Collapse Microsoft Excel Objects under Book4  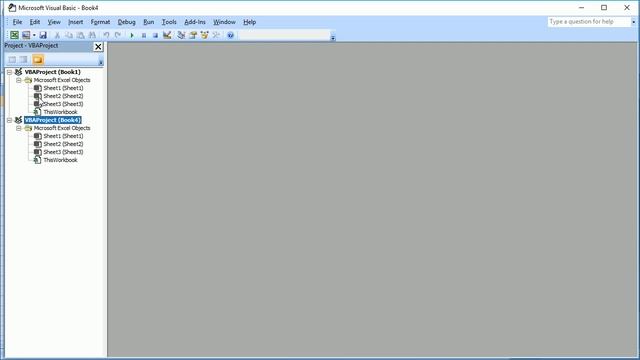click(19, 128)
